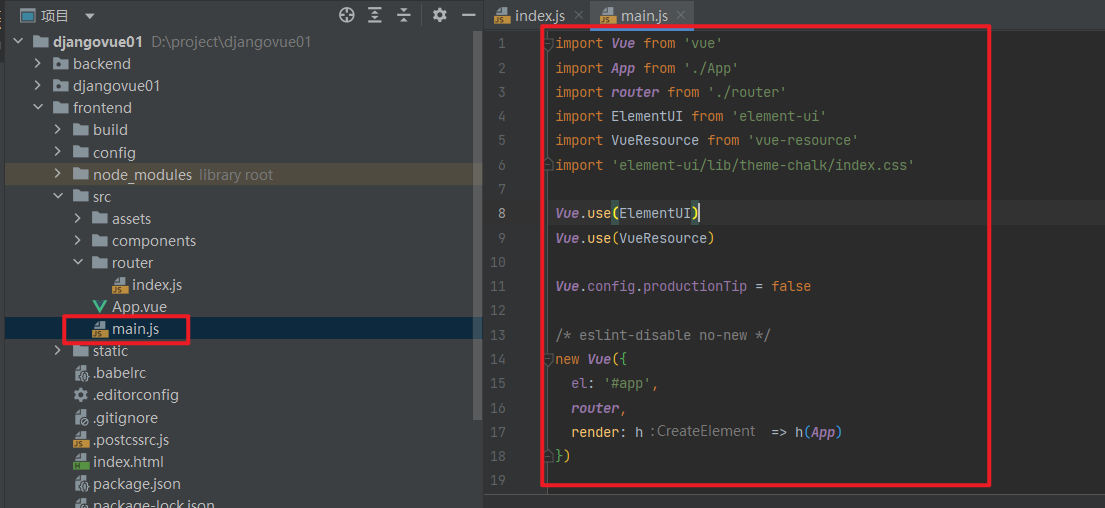Select the .postcssrc.js file
1105x508 pixels.
pyautogui.click(x=130, y=440)
